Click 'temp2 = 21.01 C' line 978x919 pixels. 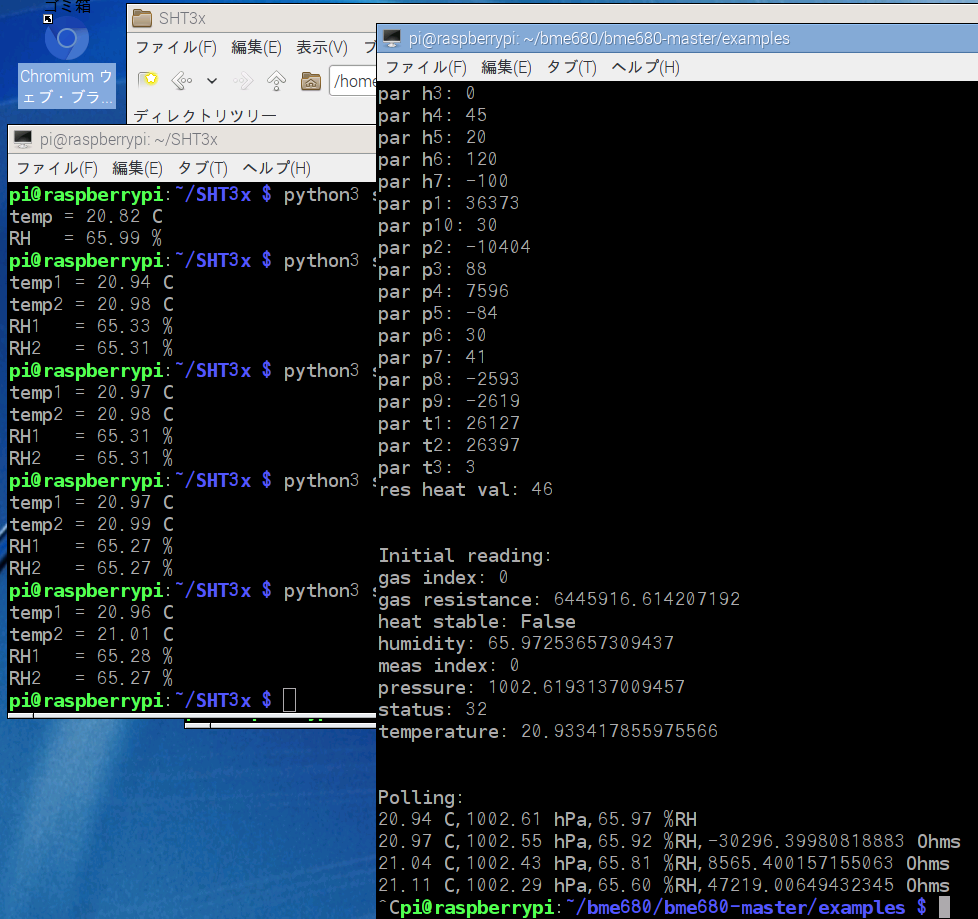[x=91, y=635]
